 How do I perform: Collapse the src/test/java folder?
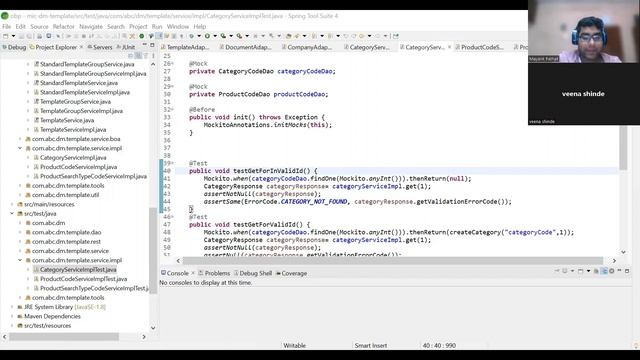[12, 213]
